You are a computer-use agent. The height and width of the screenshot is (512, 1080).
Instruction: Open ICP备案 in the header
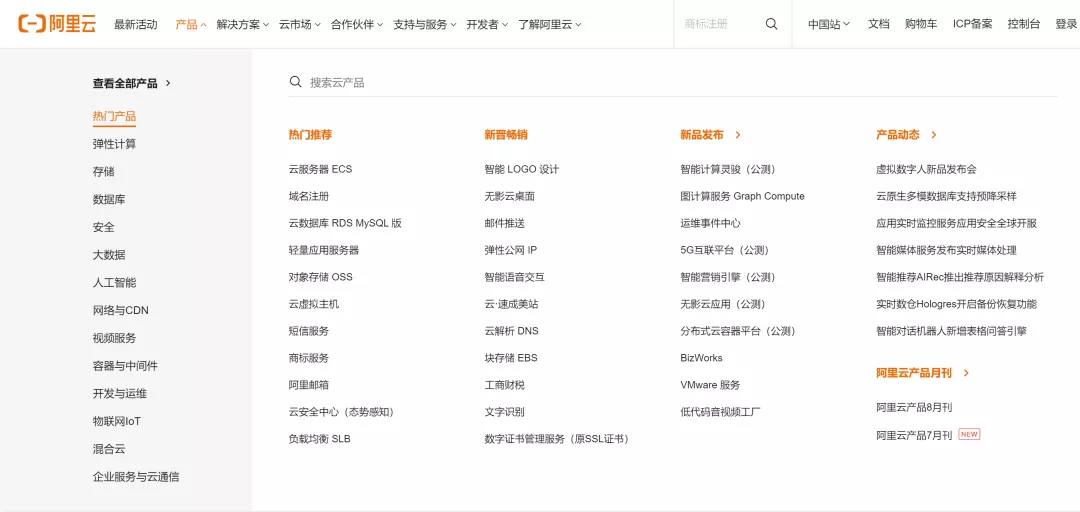[x=973, y=24]
